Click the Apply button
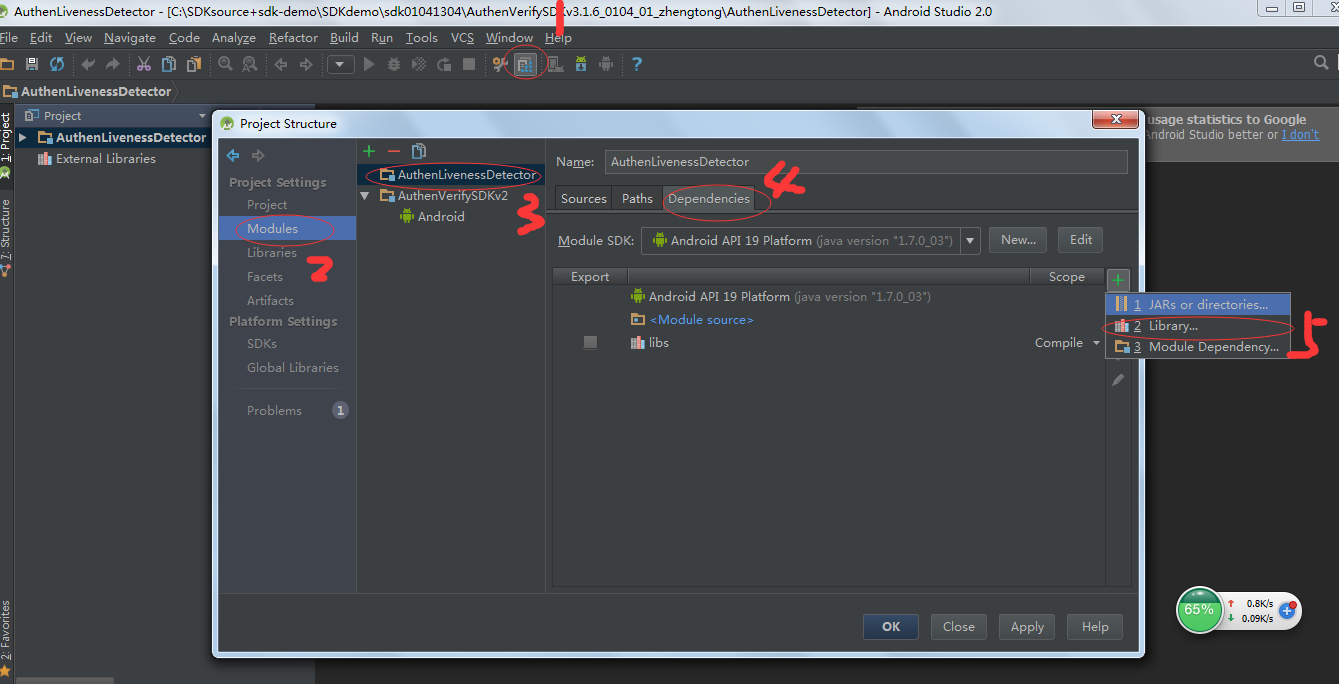Image resolution: width=1339 pixels, height=684 pixels. (1027, 627)
